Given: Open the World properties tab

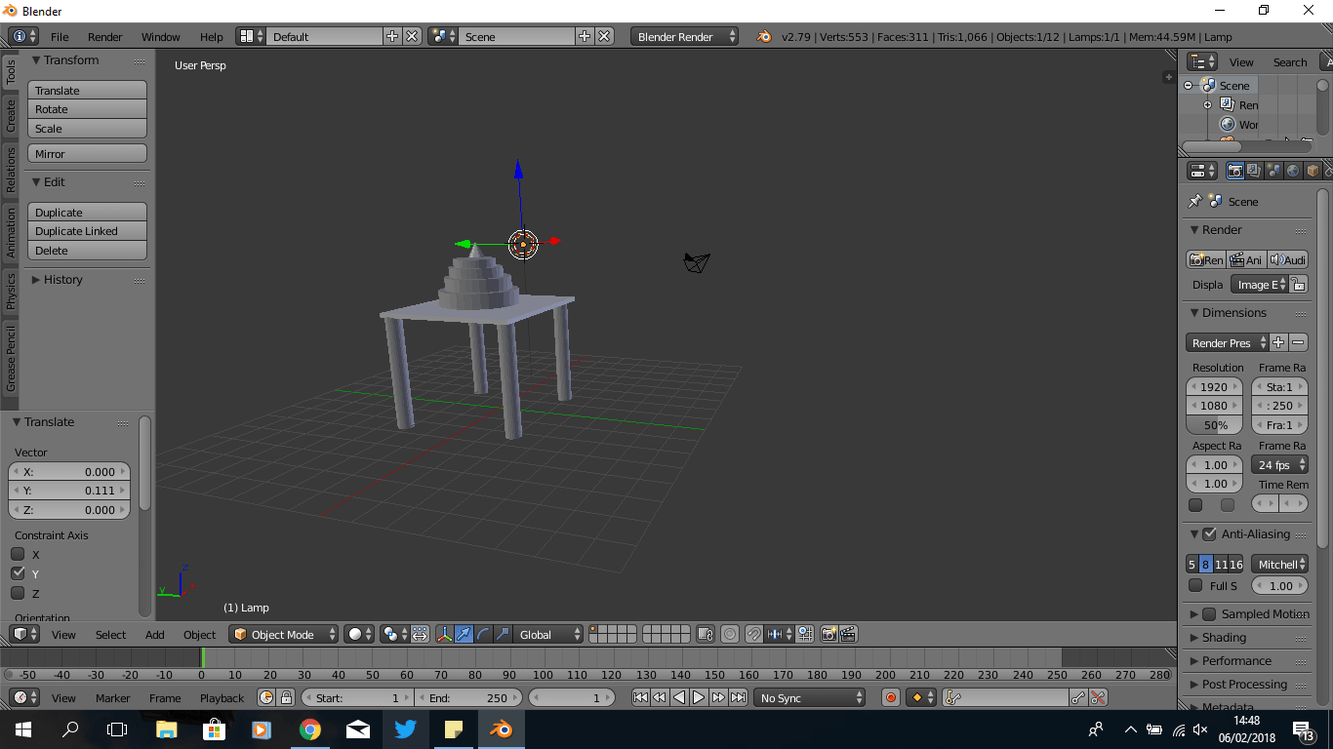Looking at the screenshot, I should (1291, 169).
